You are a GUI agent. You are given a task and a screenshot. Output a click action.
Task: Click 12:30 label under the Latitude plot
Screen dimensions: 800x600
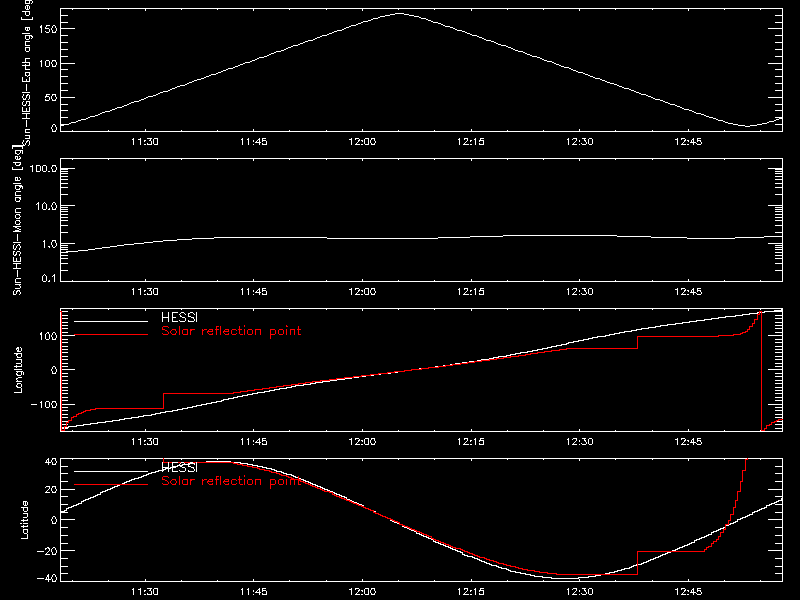click(x=580, y=592)
